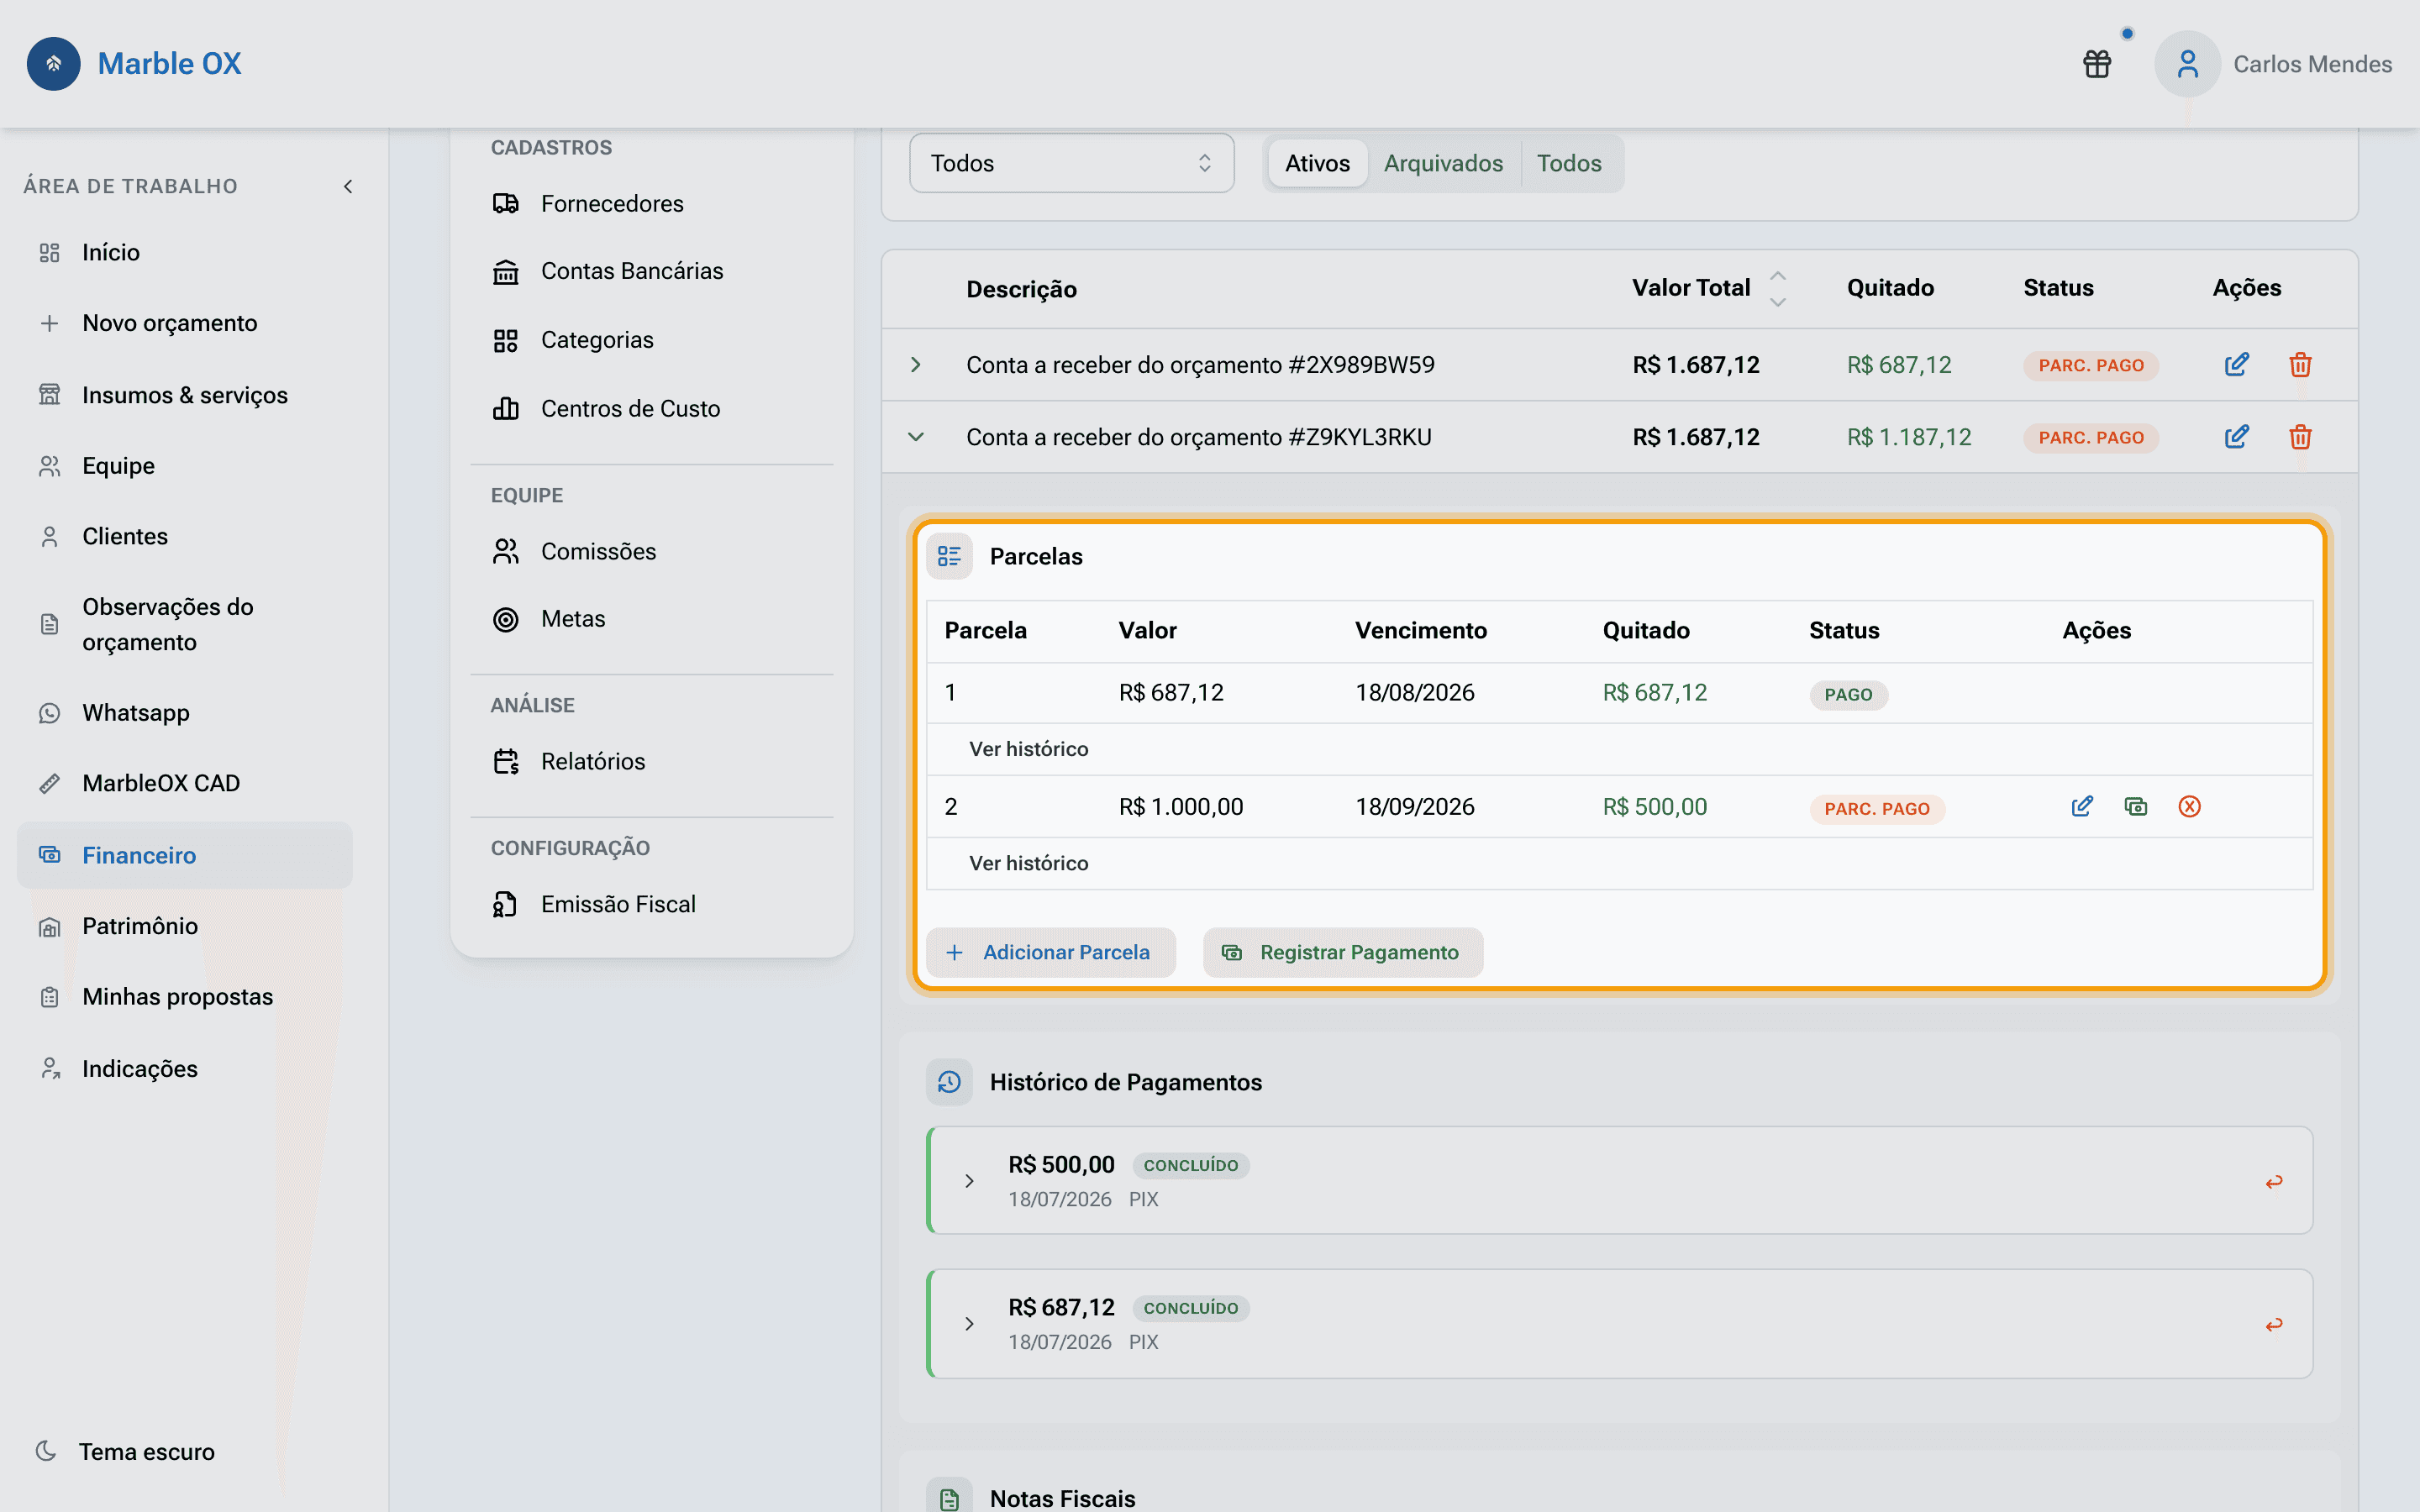This screenshot has height=1512, width=2420.
Task: Click Registrar Pagamento button
Action: coord(1342,952)
